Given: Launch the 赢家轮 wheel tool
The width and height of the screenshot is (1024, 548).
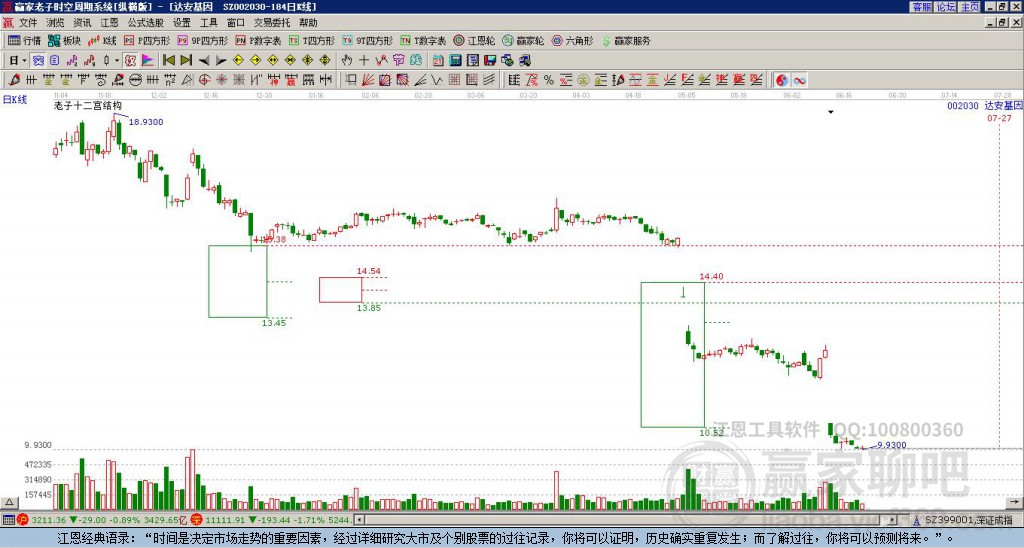Looking at the screenshot, I should tap(524, 40).
